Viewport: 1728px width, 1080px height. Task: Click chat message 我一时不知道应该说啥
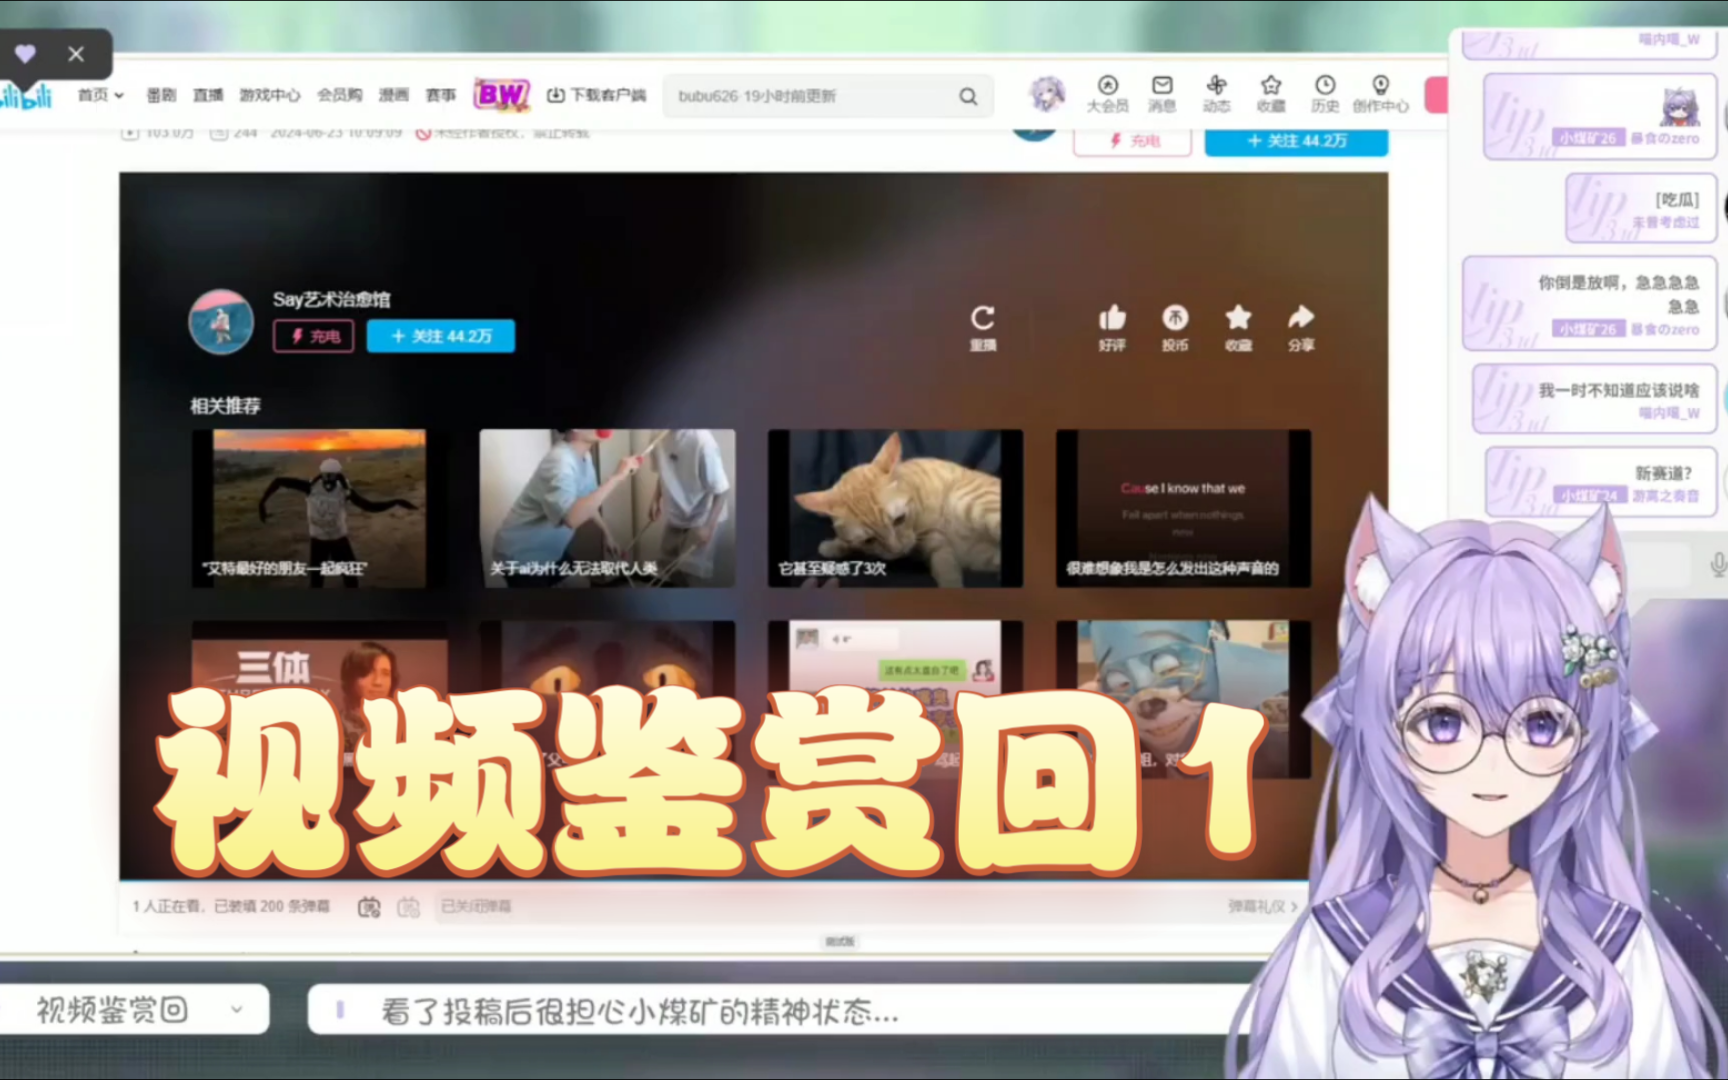(x=1594, y=399)
